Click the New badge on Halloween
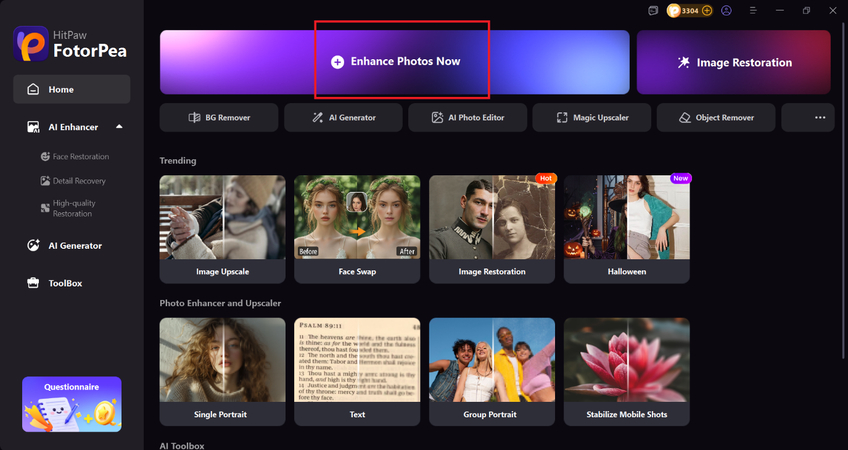The width and height of the screenshot is (848, 450). (680, 178)
